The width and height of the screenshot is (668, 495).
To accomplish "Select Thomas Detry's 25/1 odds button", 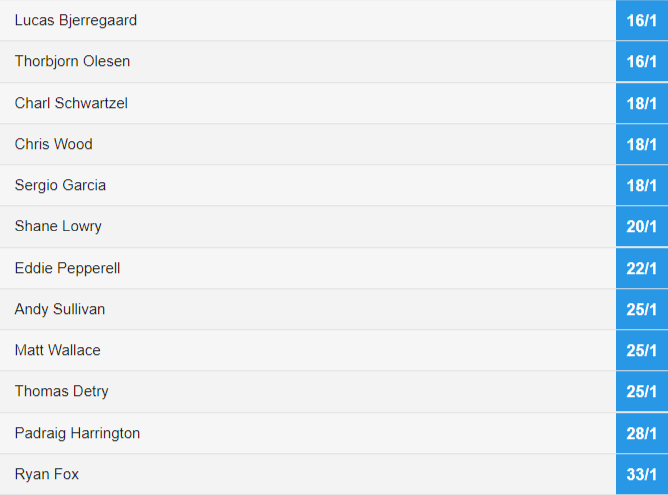I will point(642,391).
